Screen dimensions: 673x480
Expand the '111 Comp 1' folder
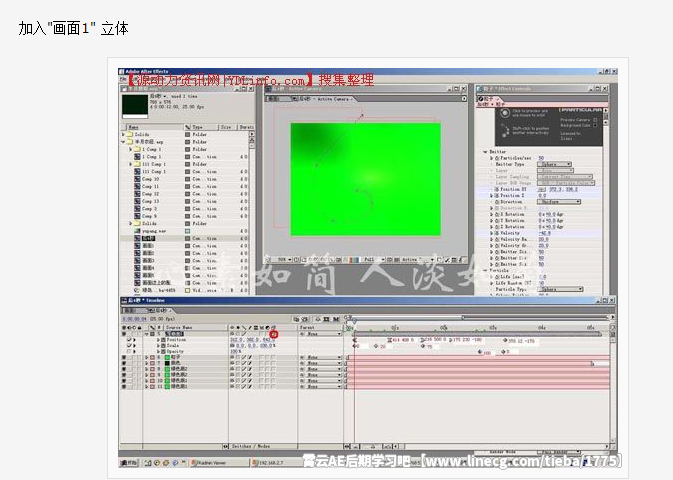point(131,164)
